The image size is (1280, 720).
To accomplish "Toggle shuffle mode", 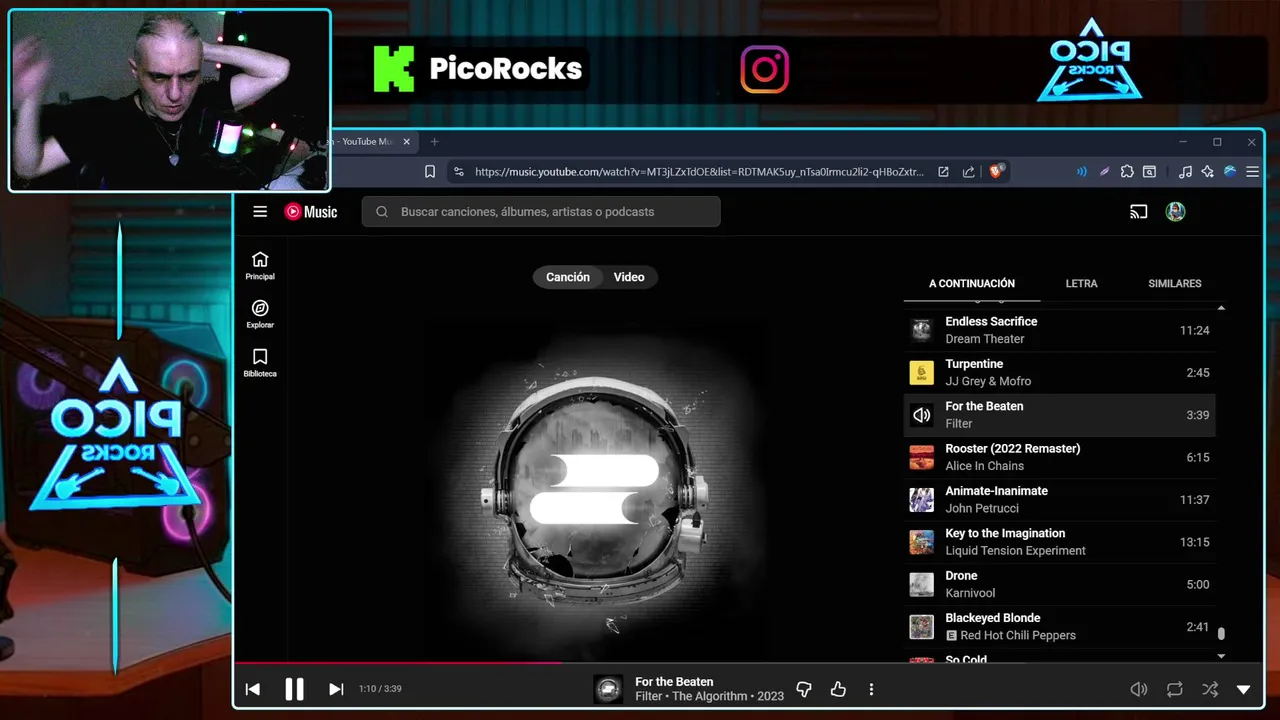I will point(1210,689).
